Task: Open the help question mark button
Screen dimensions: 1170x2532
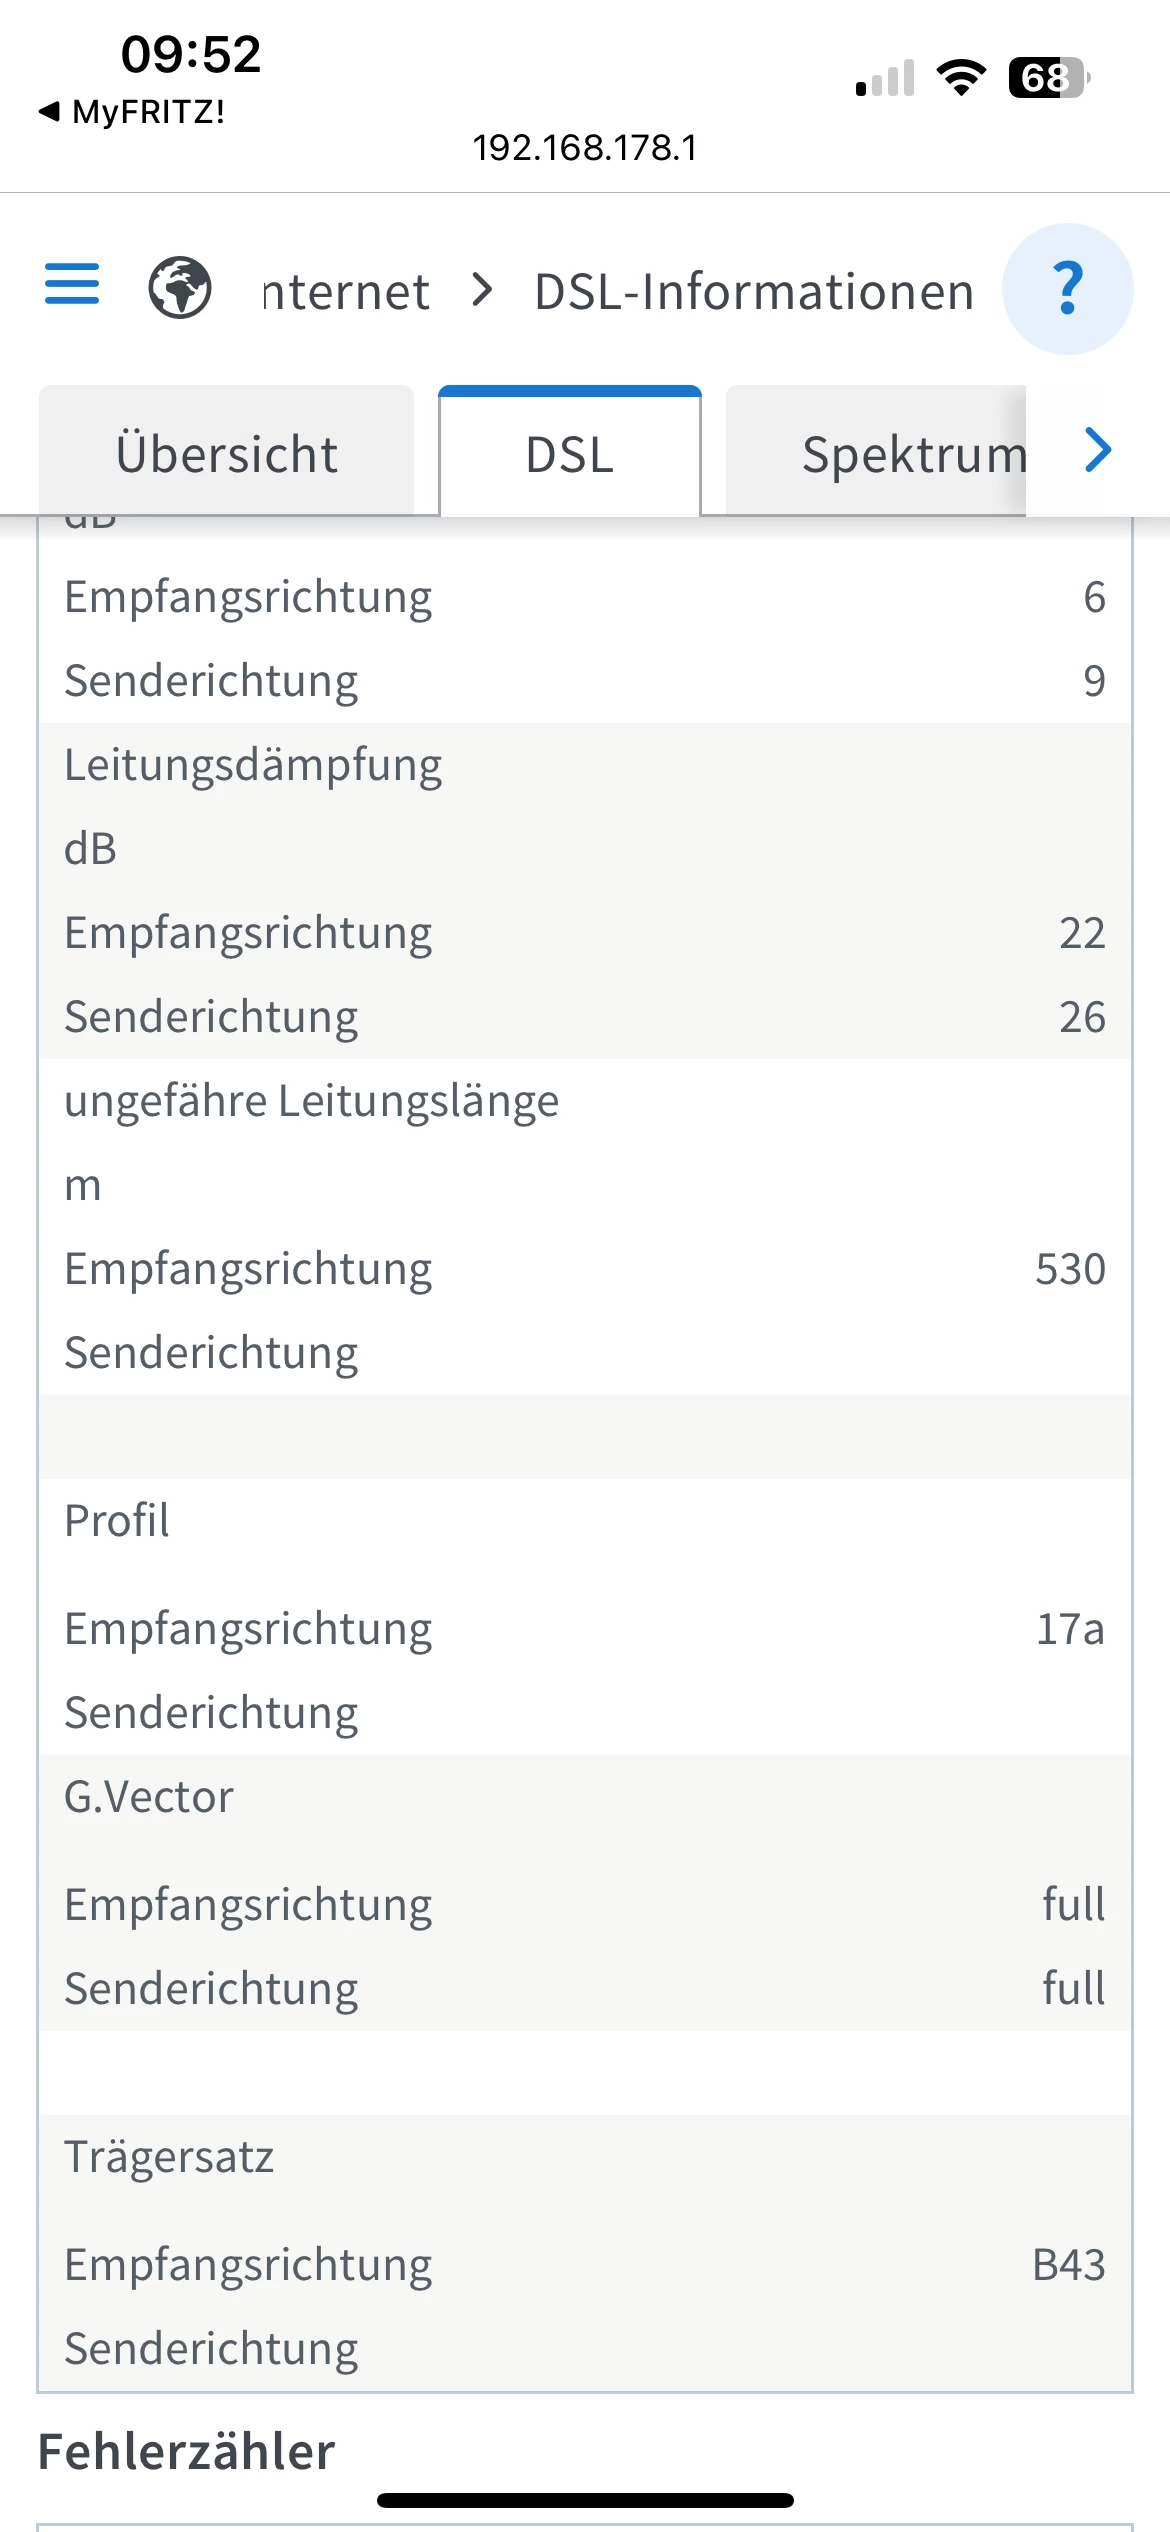Action: click(x=1067, y=289)
